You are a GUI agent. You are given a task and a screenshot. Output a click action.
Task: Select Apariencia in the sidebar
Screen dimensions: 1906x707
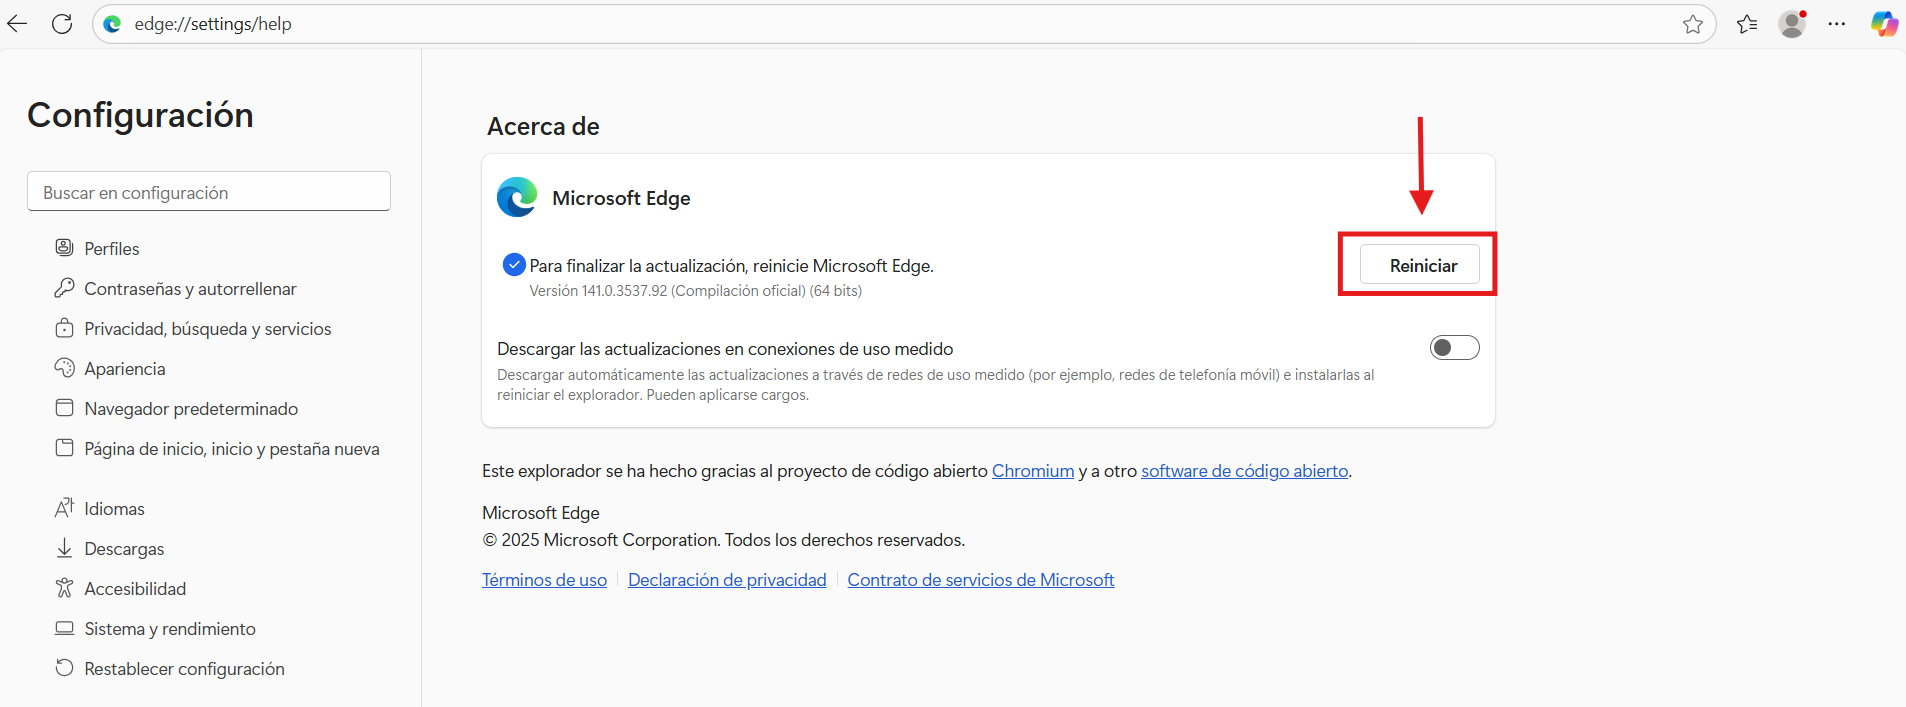(124, 369)
